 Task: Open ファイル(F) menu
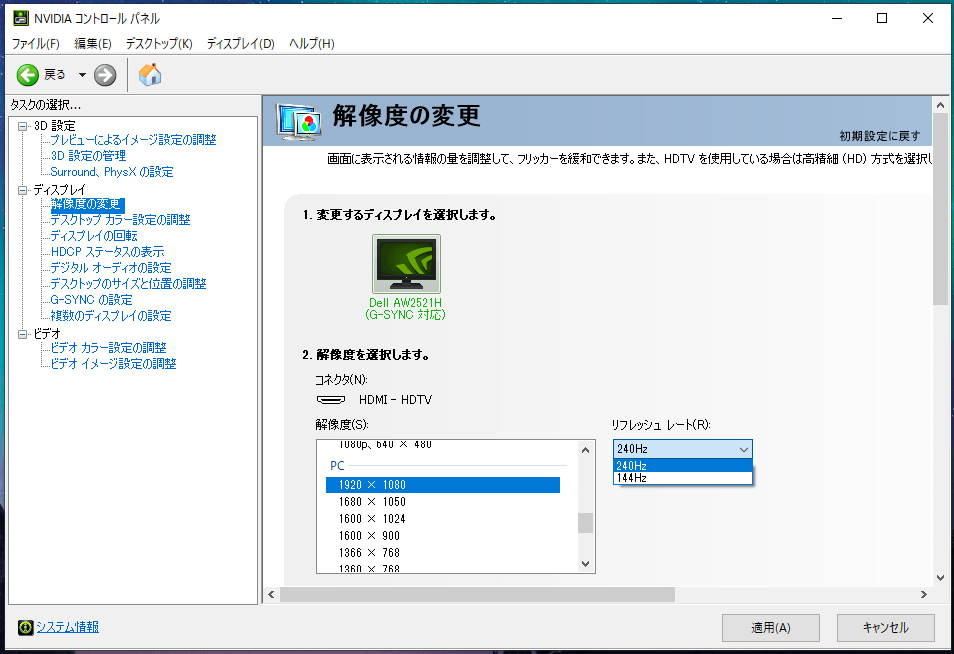tap(36, 44)
